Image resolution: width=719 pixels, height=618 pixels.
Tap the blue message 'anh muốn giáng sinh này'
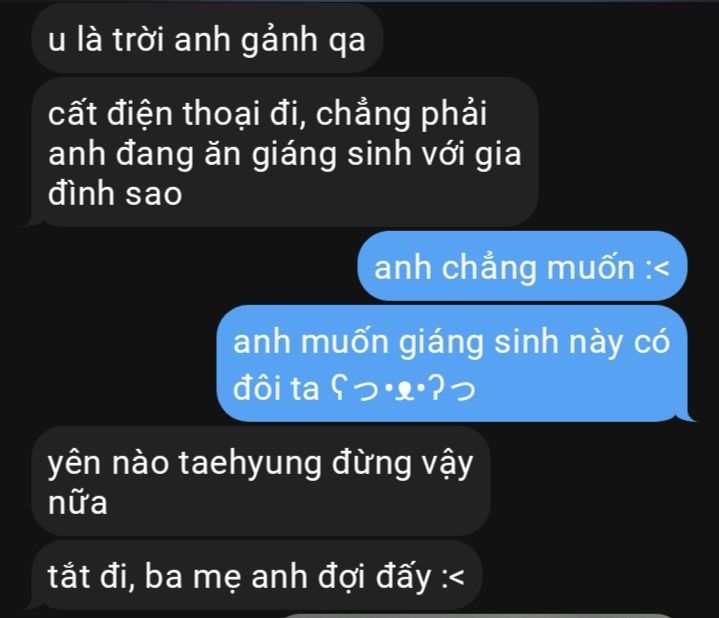pos(452,364)
